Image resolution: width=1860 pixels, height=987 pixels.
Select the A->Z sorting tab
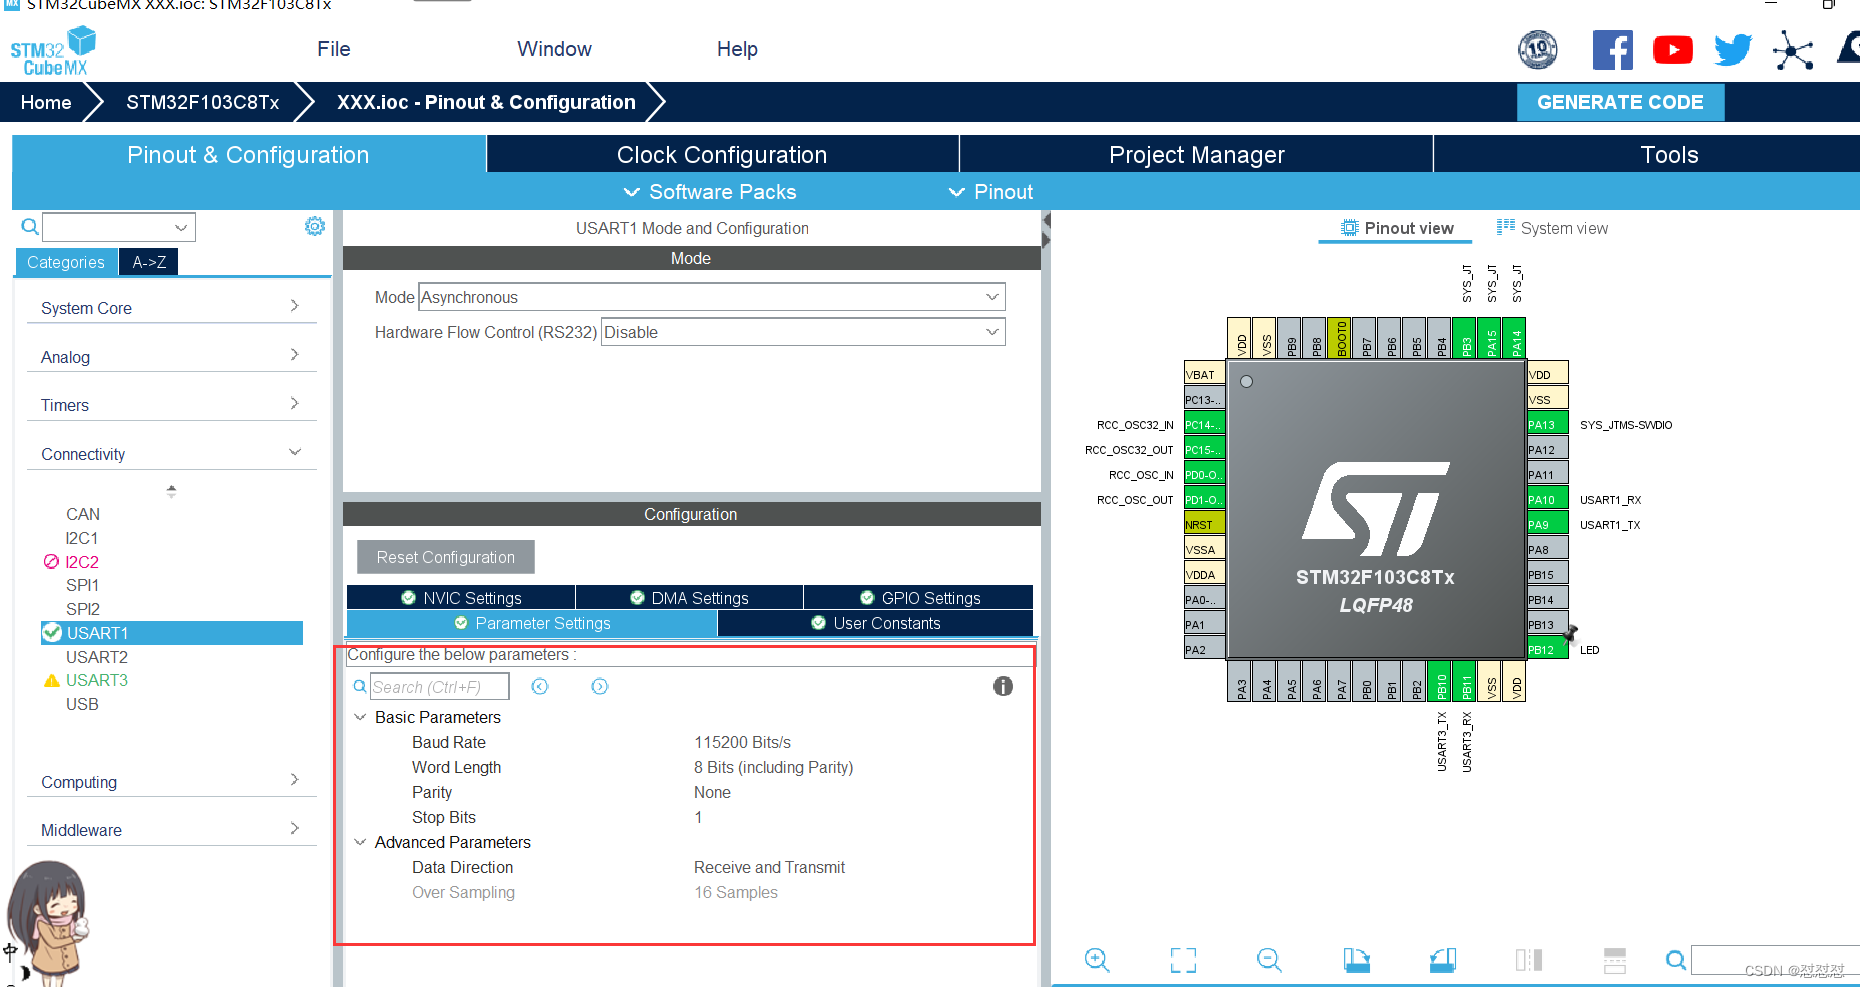148,261
